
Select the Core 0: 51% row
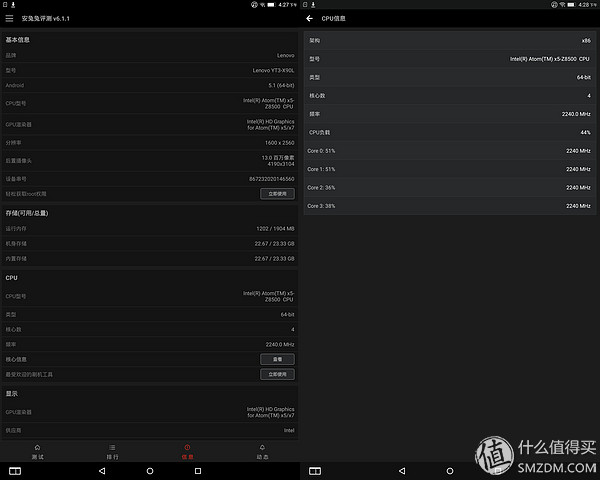pos(450,151)
